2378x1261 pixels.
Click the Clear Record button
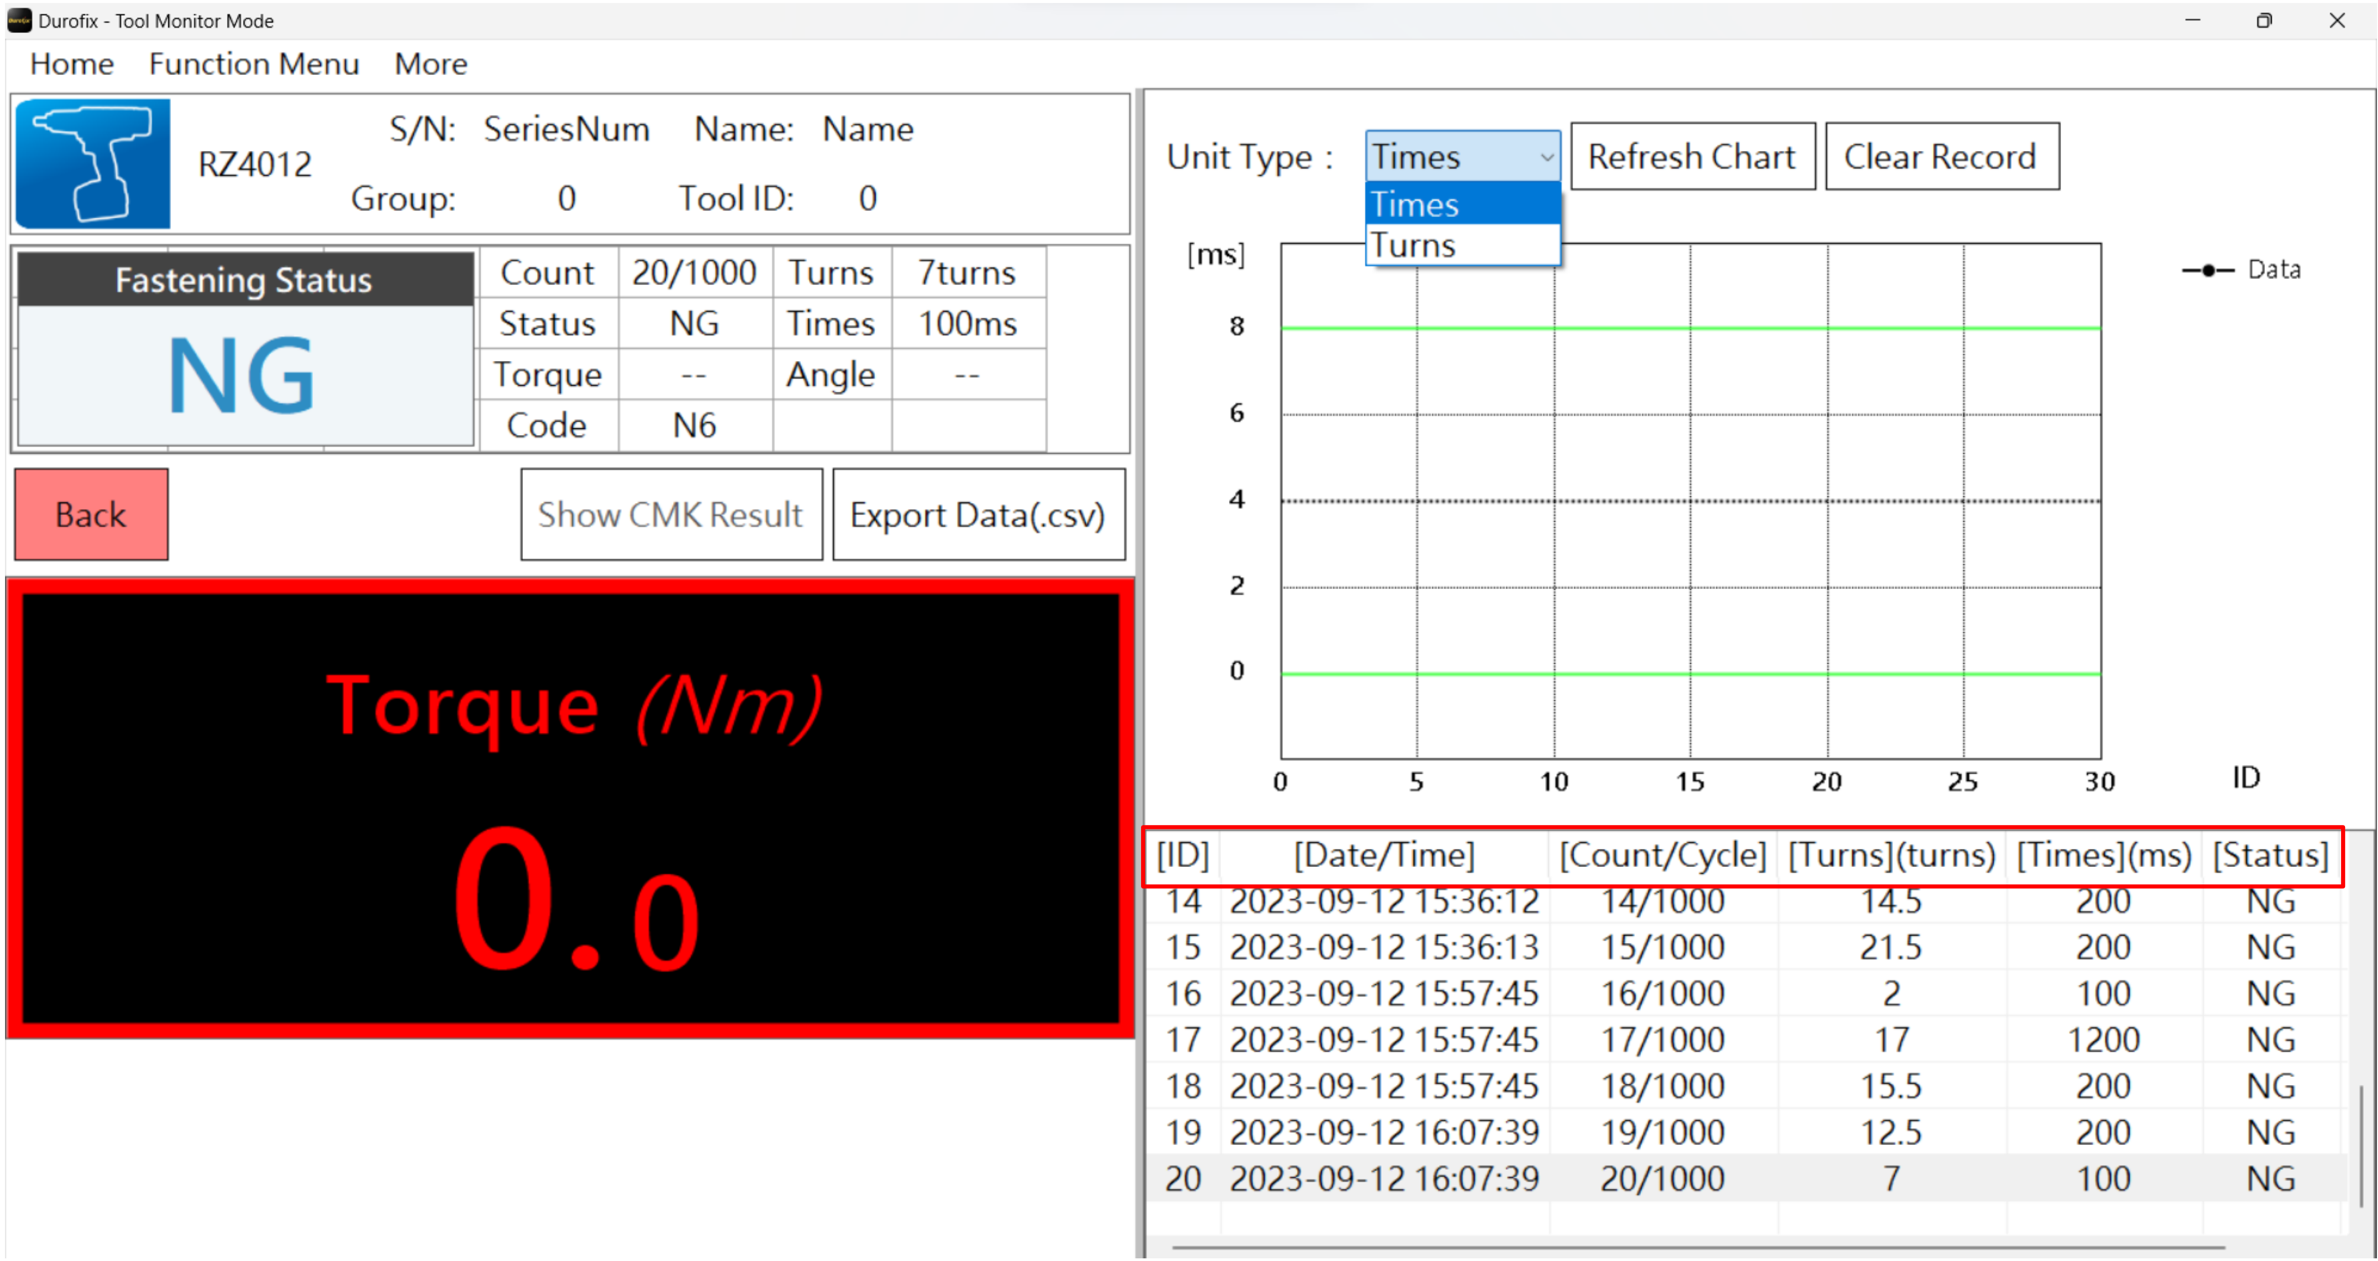coord(1940,157)
